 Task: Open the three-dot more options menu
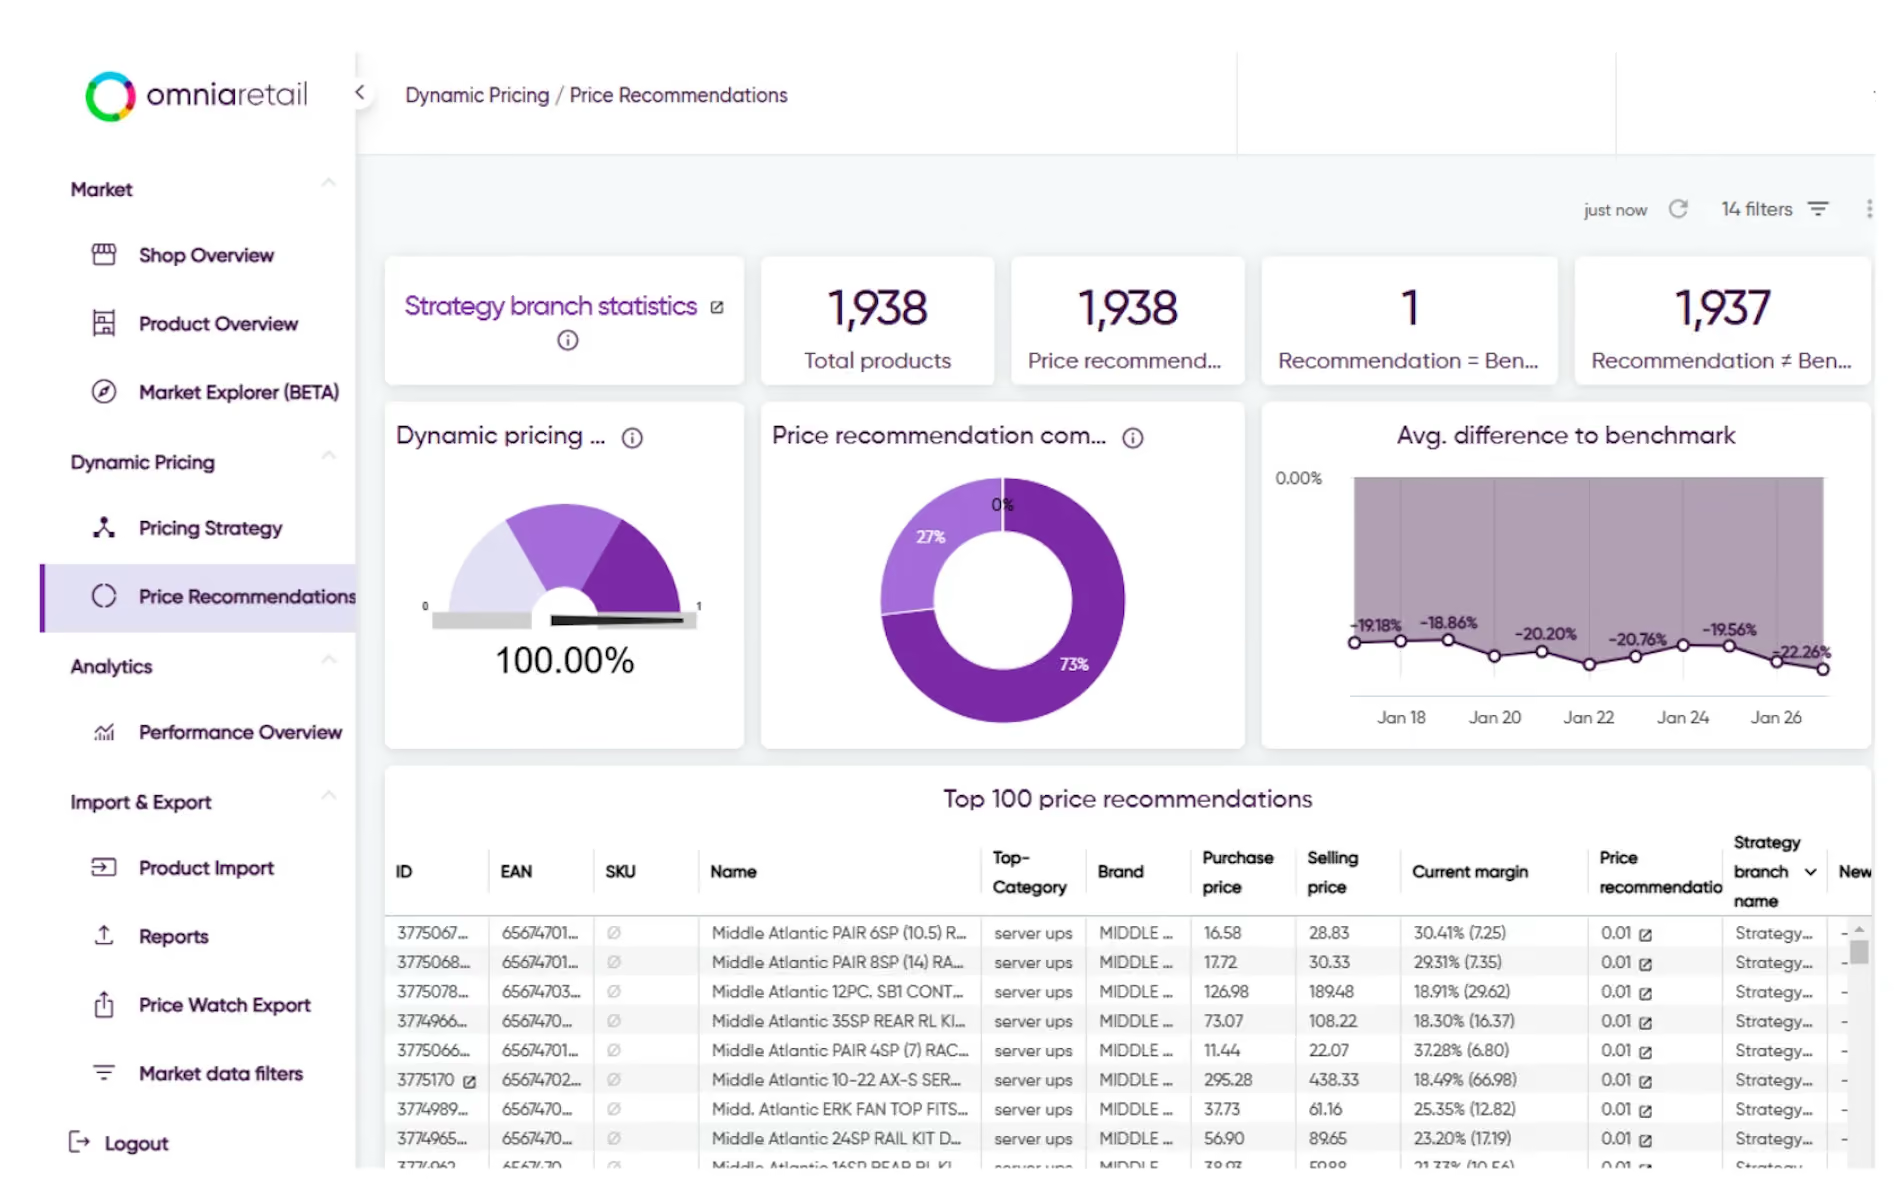[x=1869, y=209]
